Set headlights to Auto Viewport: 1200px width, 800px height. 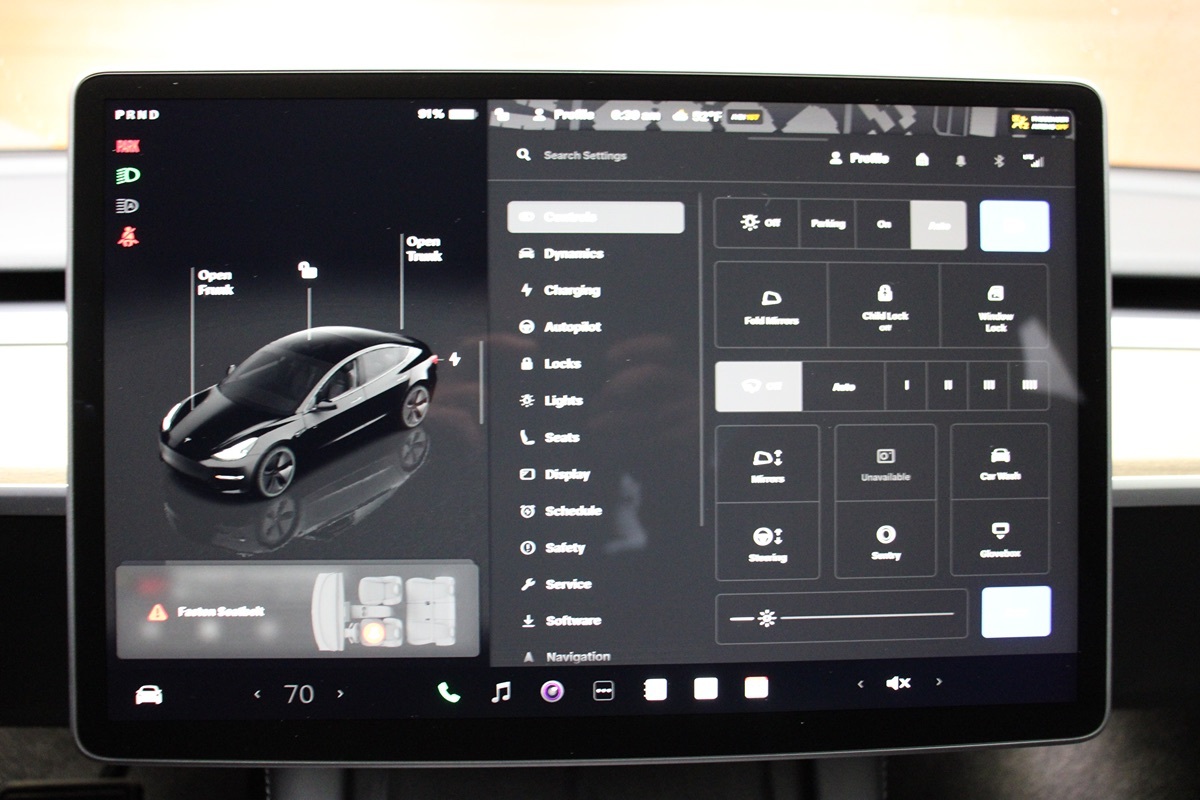point(937,224)
